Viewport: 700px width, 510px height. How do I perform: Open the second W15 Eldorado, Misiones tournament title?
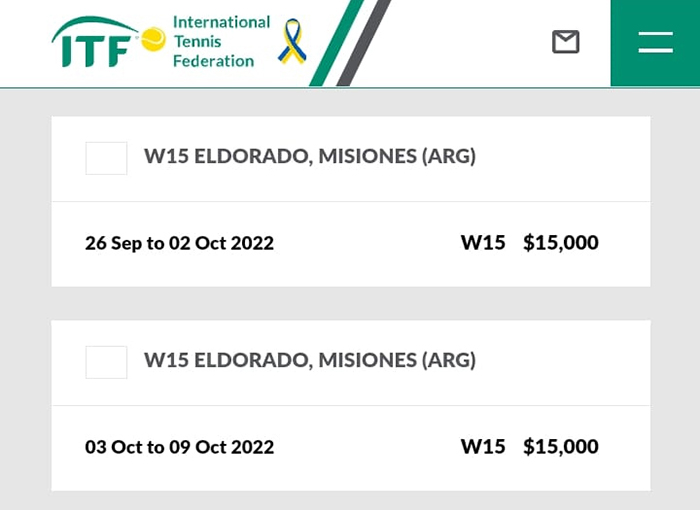[x=310, y=361]
